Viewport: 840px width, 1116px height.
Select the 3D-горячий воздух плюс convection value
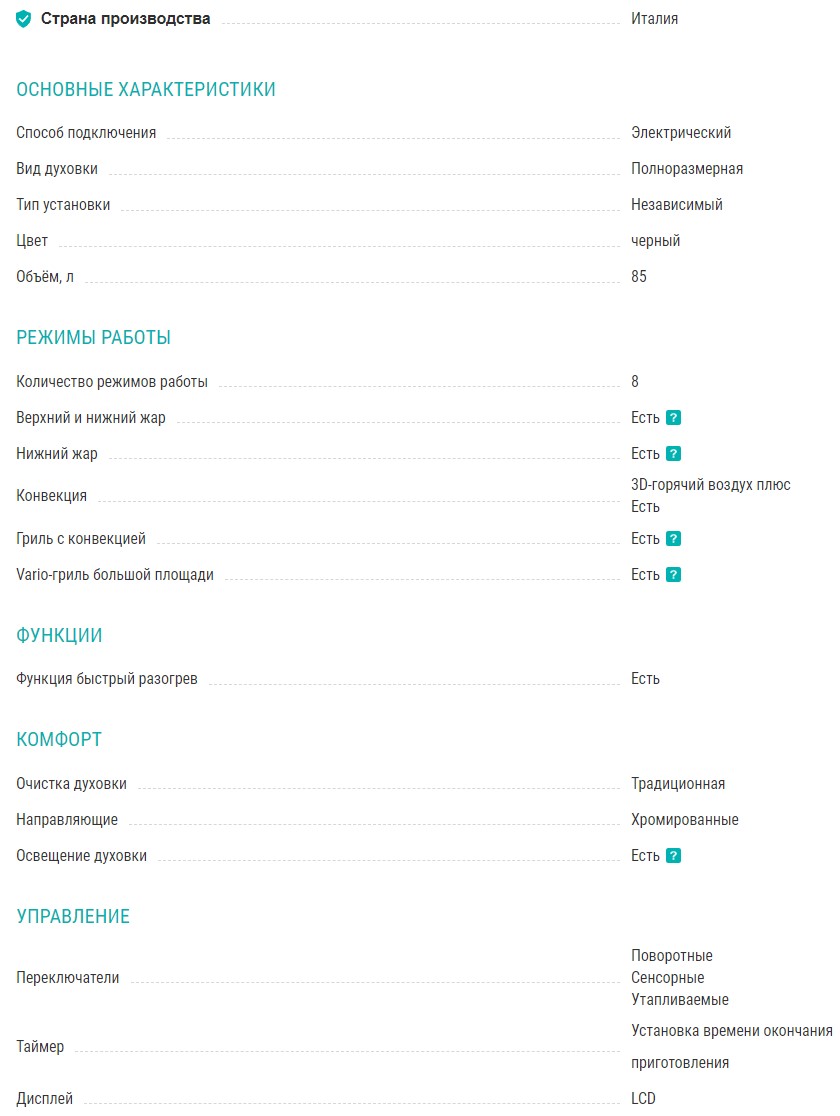(x=710, y=485)
